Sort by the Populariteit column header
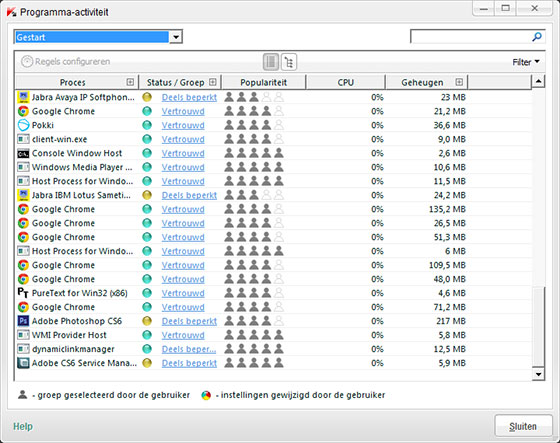This screenshot has height=443, width=560. (x=264, y=82)
